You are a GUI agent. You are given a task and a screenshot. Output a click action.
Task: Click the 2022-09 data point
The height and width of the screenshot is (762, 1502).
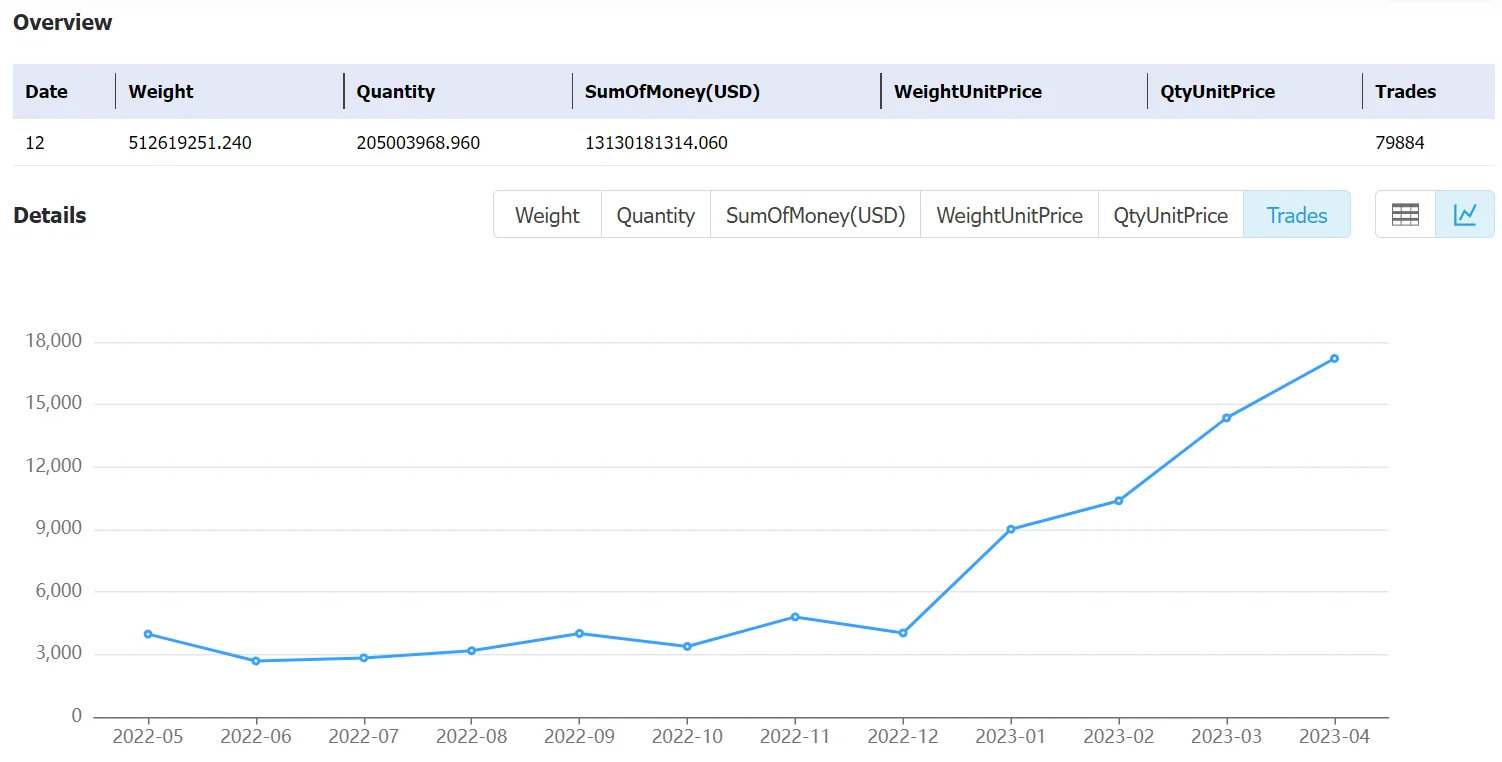pyautogui.click(x=579, y=633)
